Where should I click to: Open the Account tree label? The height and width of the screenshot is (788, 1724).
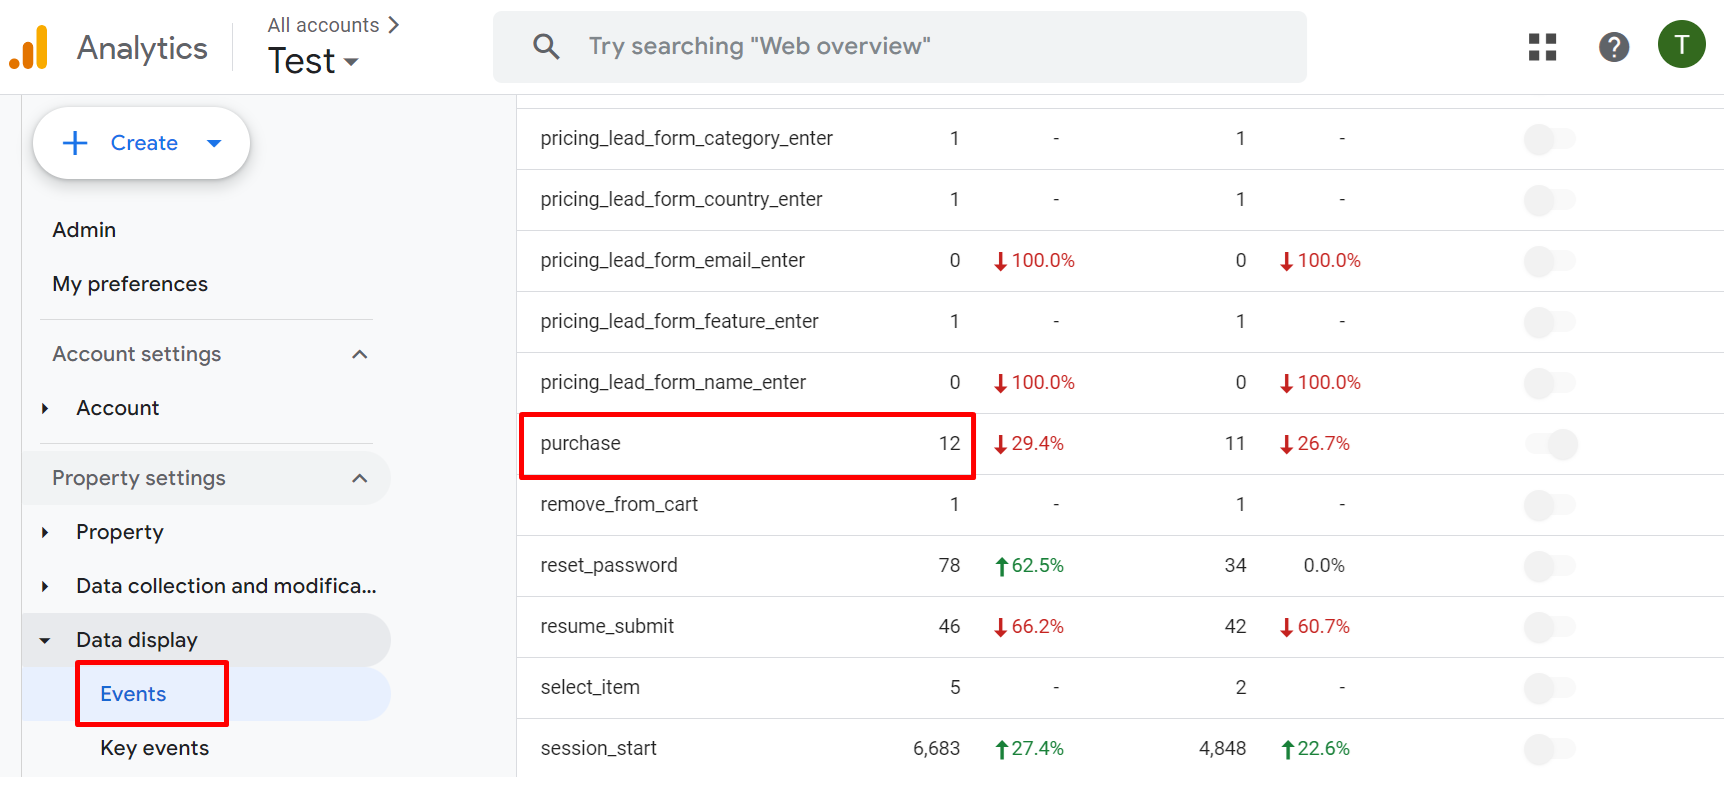coord(118,408)
